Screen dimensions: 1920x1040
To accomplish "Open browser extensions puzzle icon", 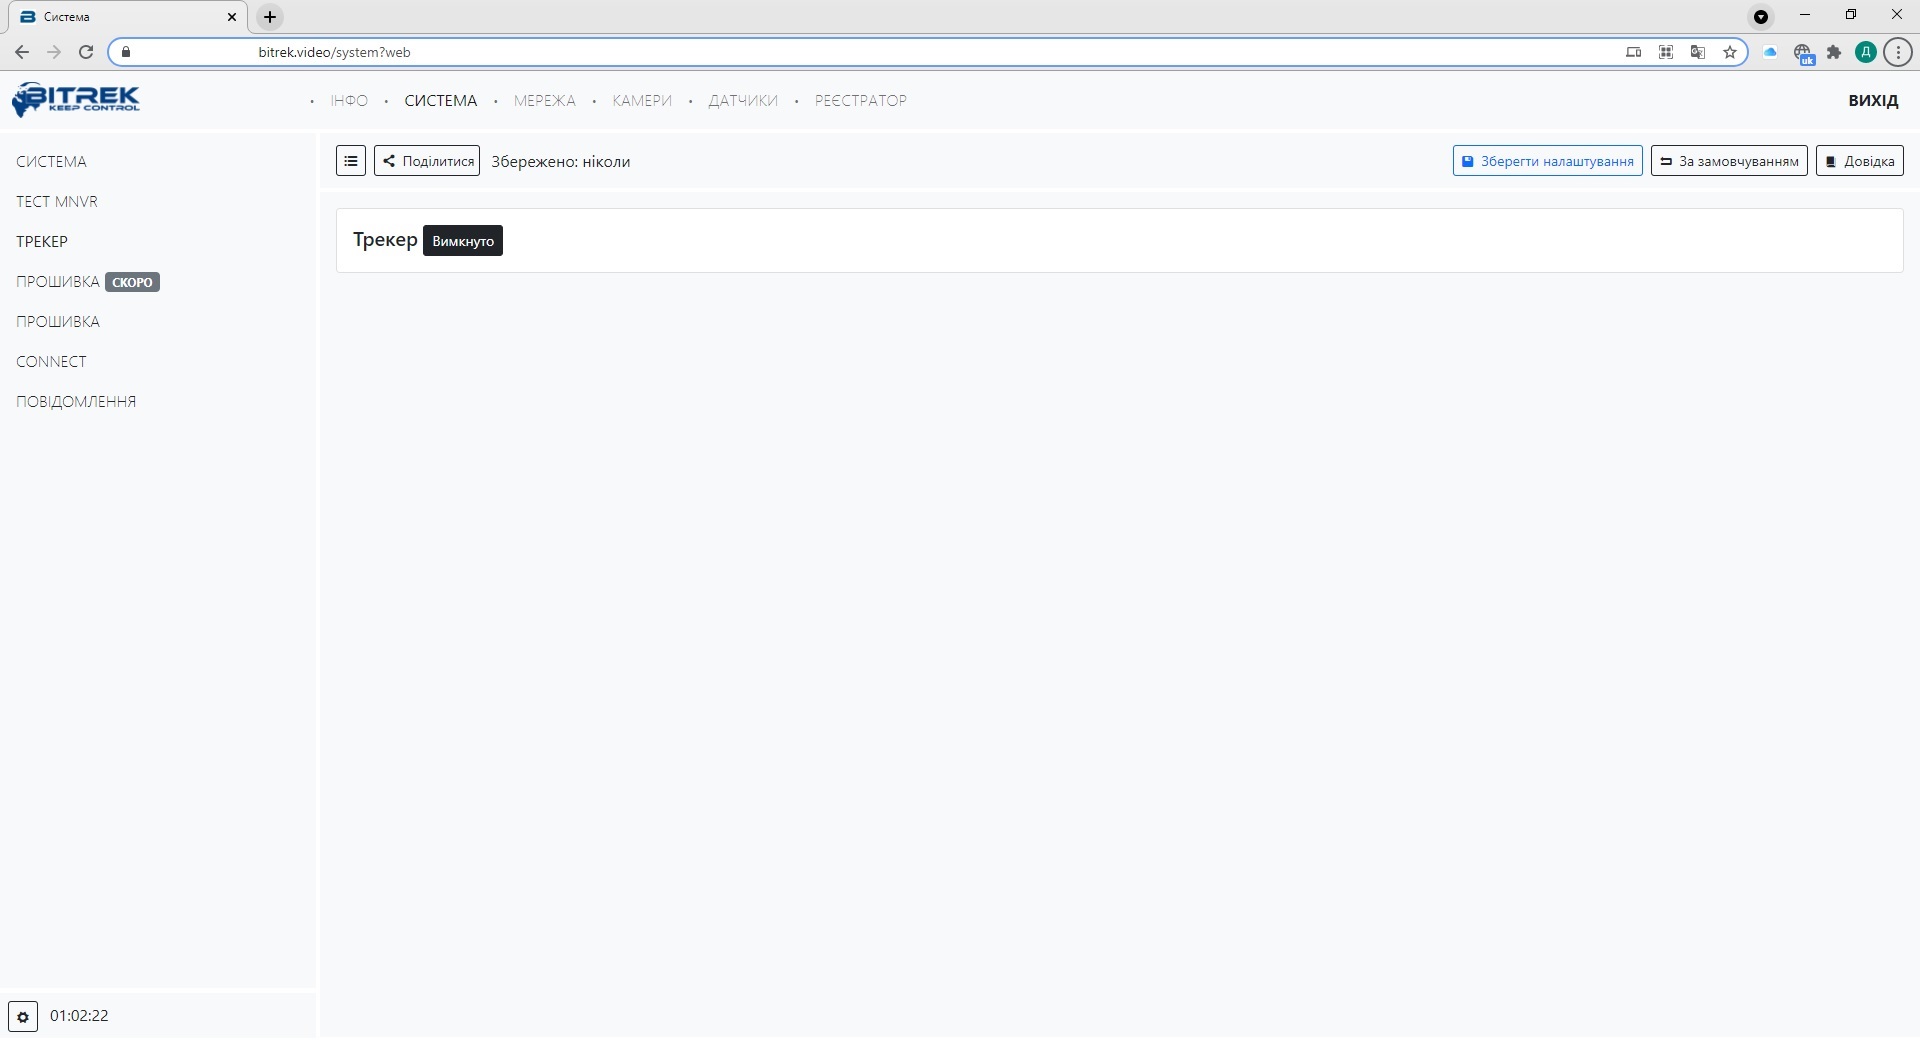I will (x=1834, y=52).
